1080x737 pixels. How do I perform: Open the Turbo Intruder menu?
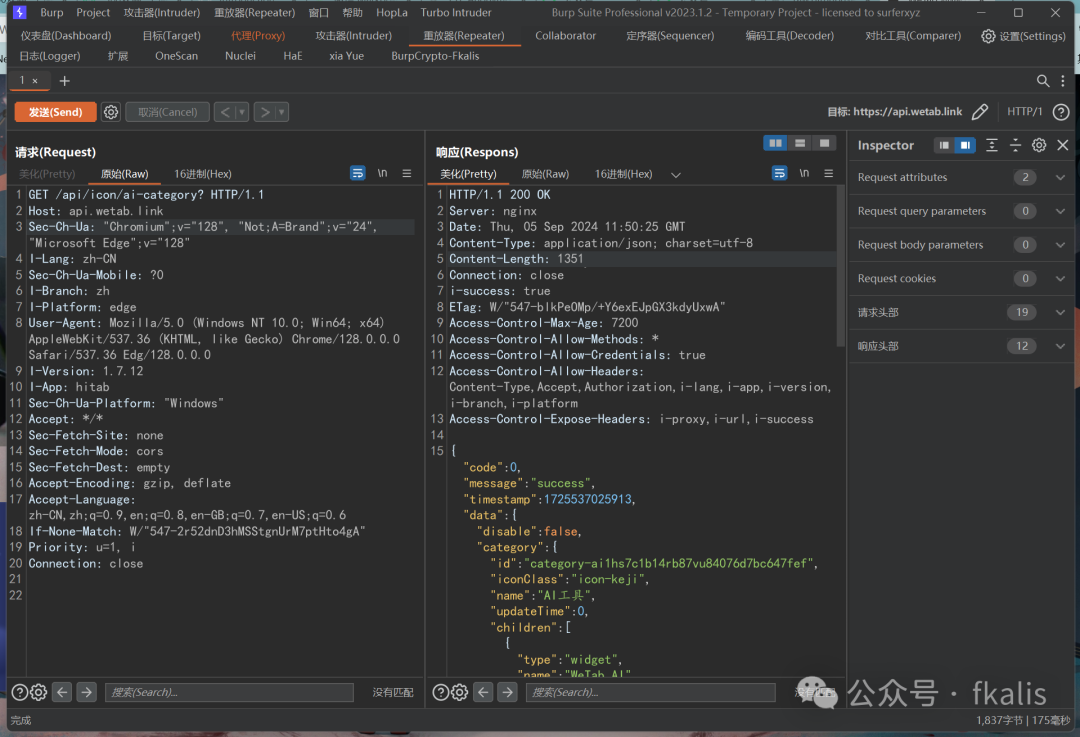(x=456, y=12)
